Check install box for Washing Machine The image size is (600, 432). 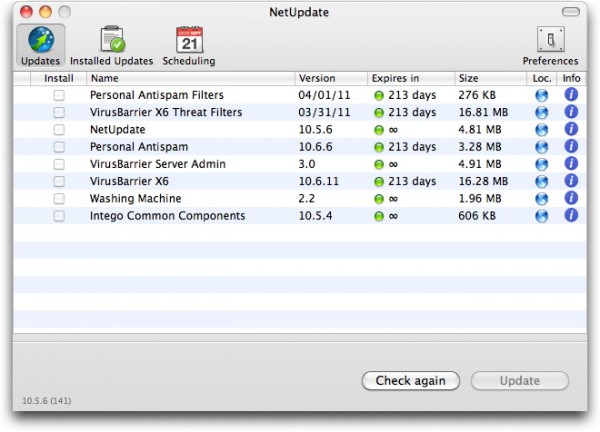point(59,199)
